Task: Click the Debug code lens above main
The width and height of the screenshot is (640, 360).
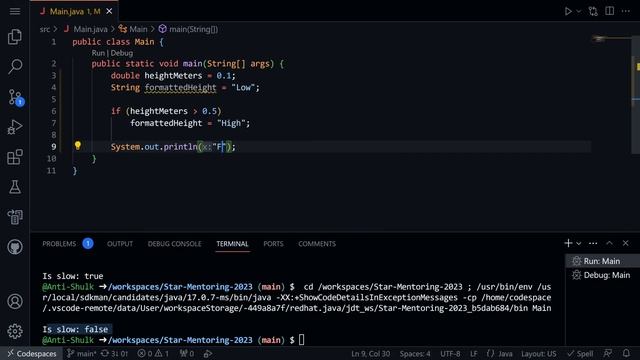Action: click(x=122, y=53)
